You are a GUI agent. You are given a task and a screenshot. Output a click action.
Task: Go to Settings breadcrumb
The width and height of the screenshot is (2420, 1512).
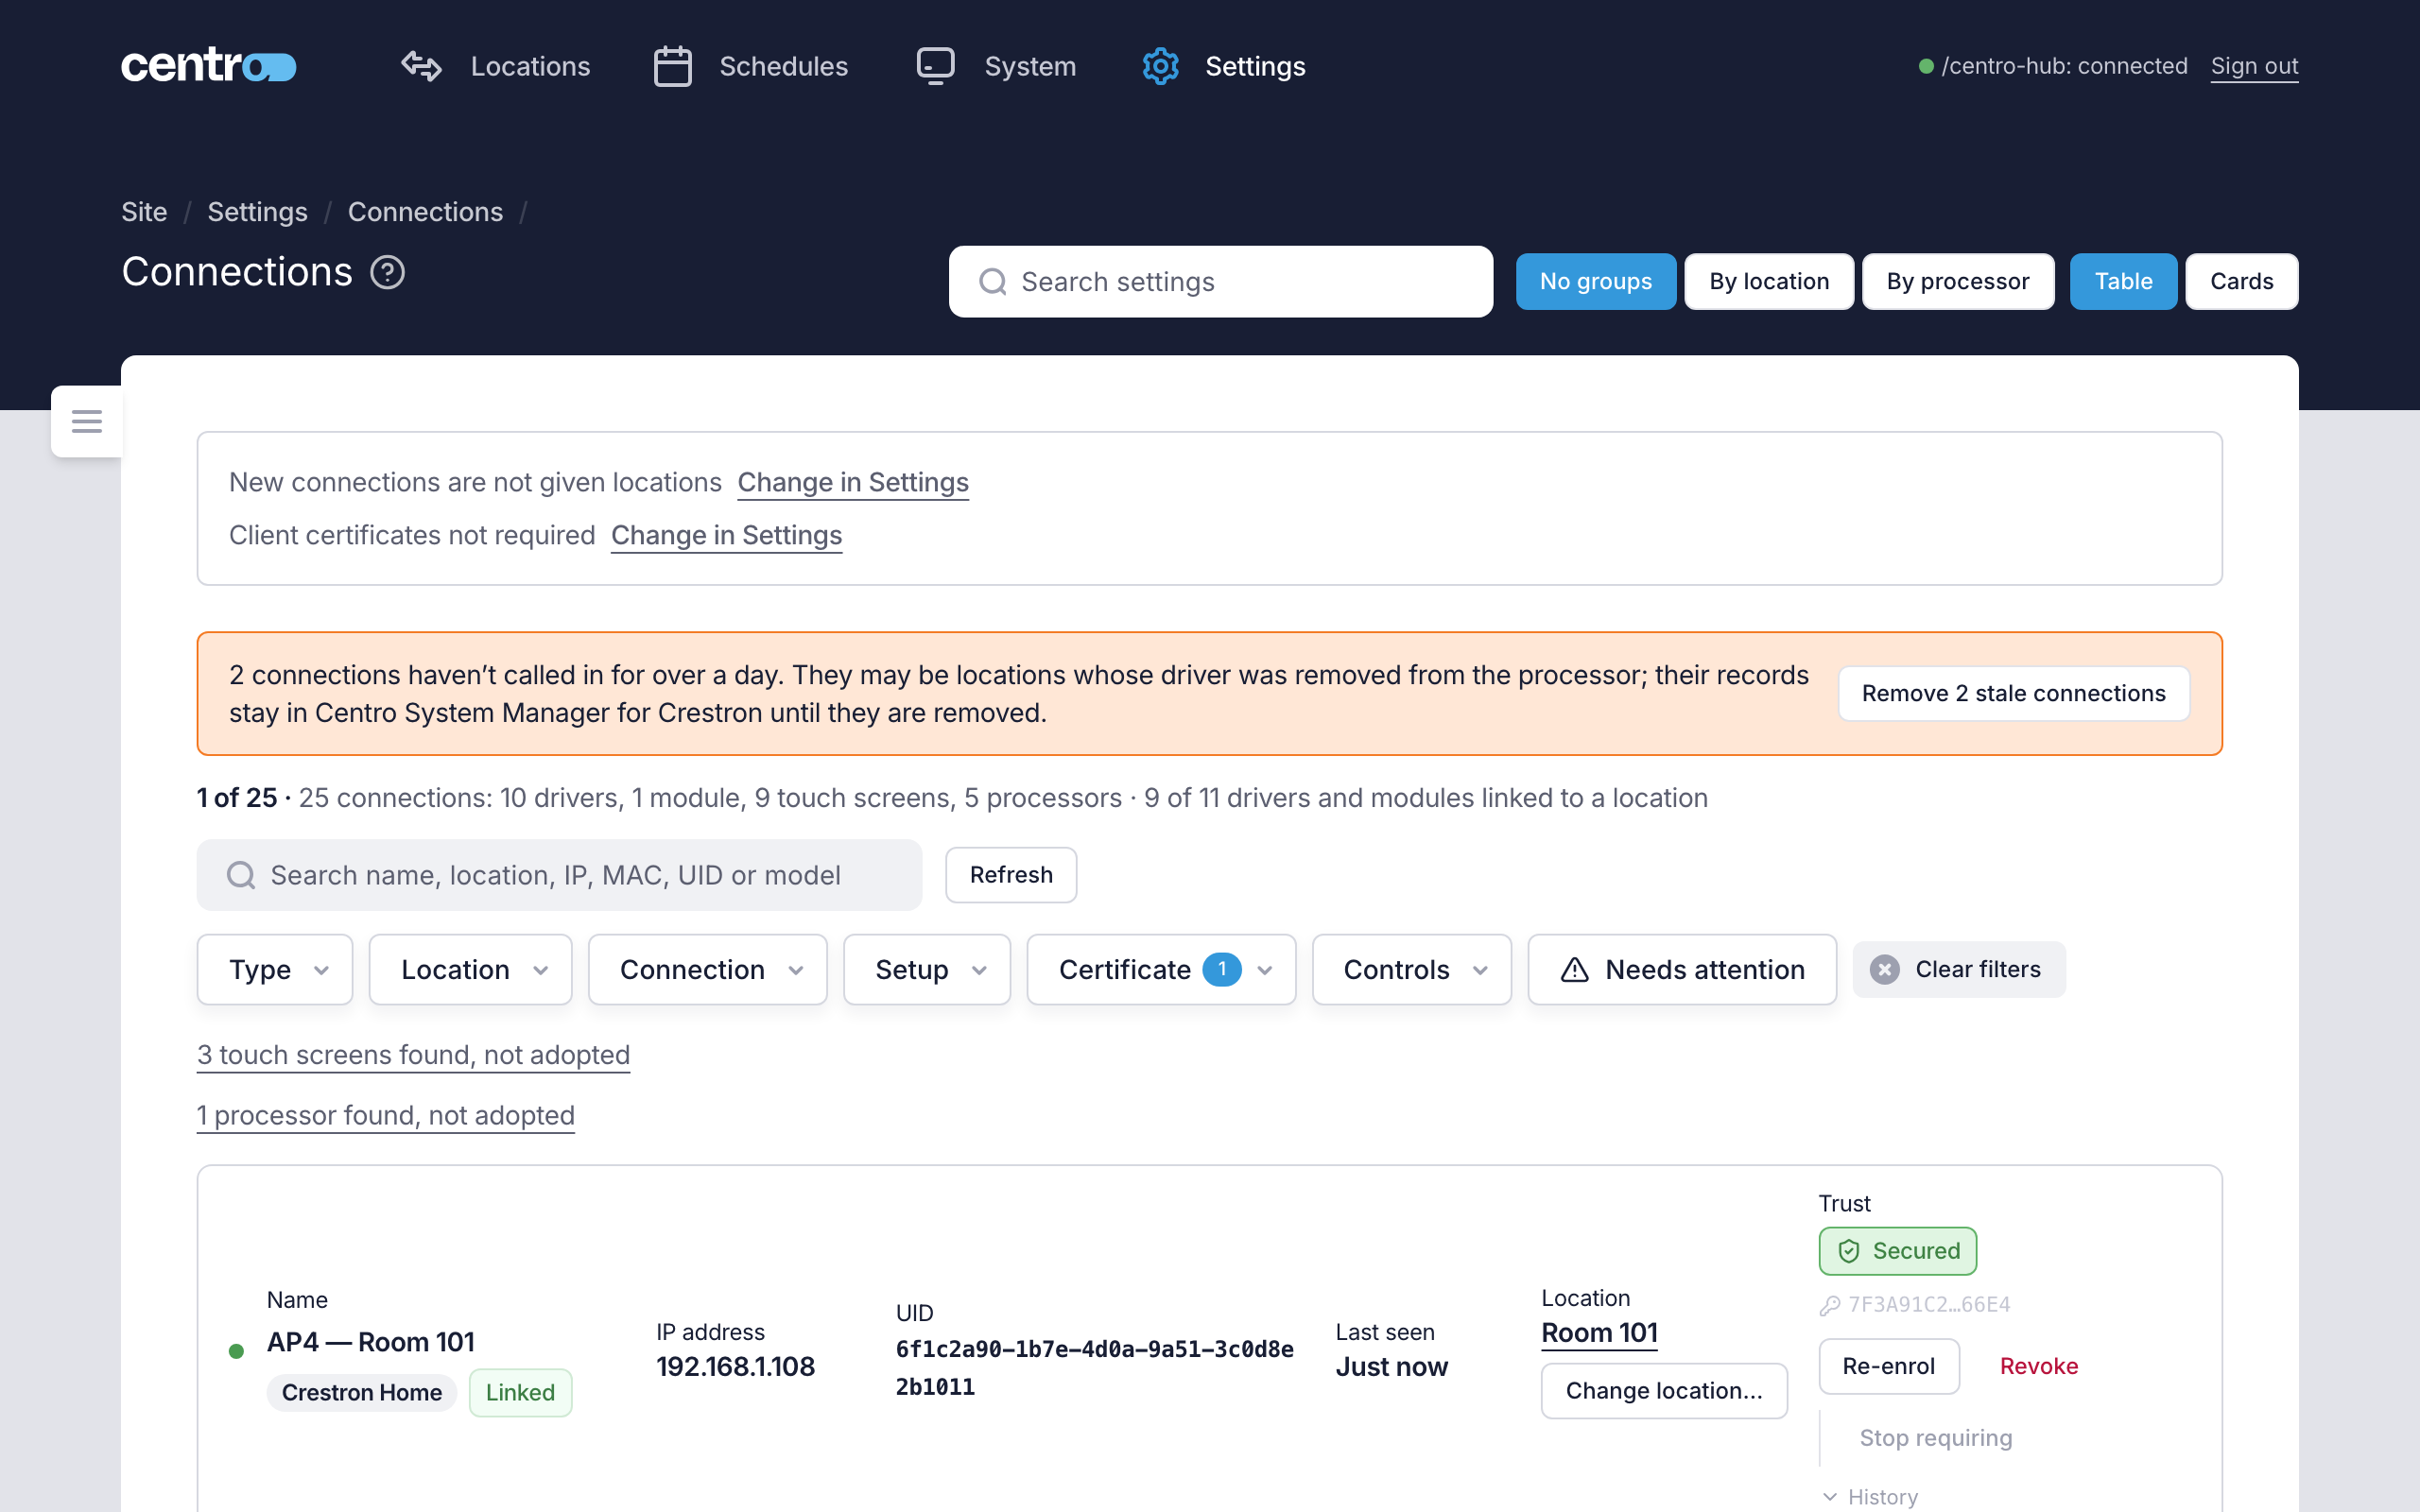pos(257,212)
